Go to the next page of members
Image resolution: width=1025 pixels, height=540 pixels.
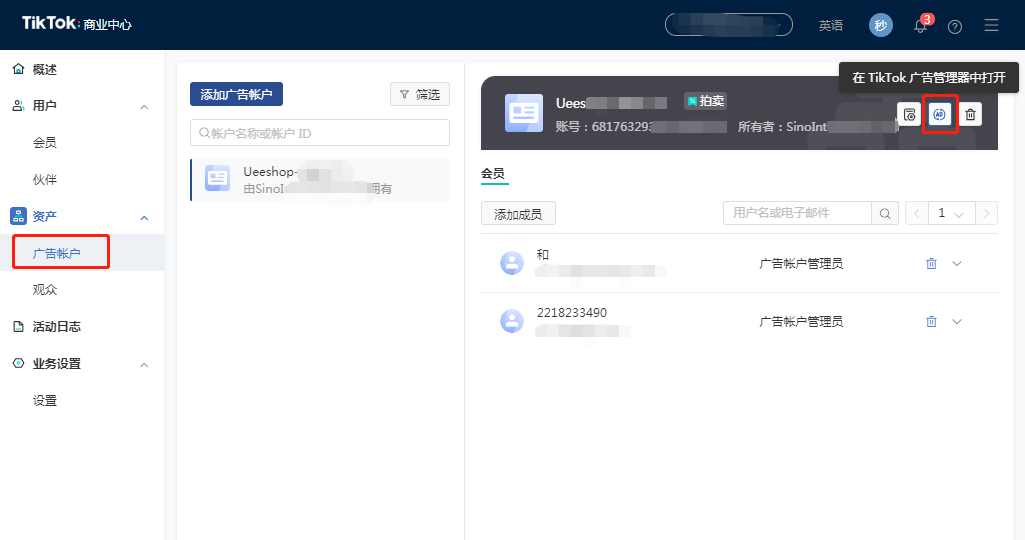[986, 213]
